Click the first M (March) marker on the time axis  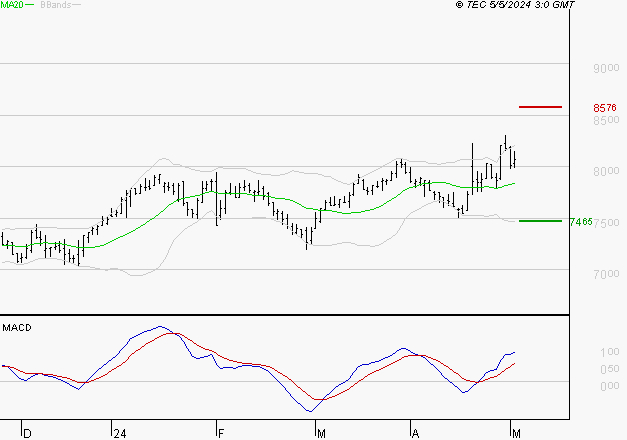[x=321, y=434]
